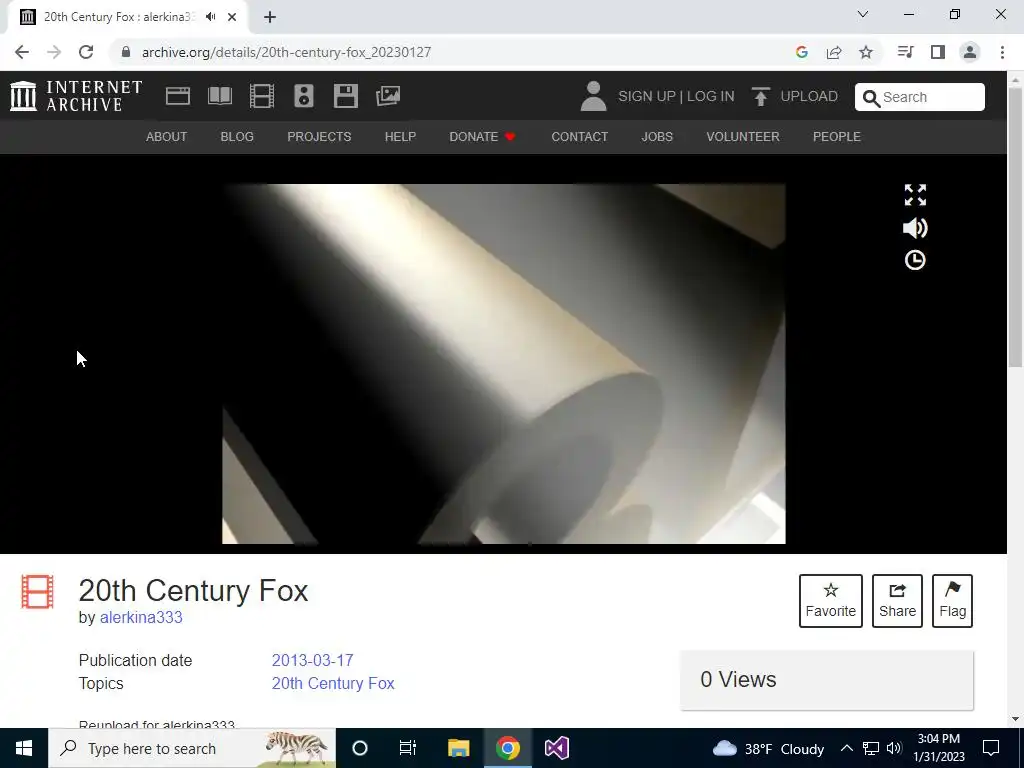The height and width of the screenshot is (768, 1024).
Task: Open Cortana circle icon on taskbar
Action: (x=360, y=748)
